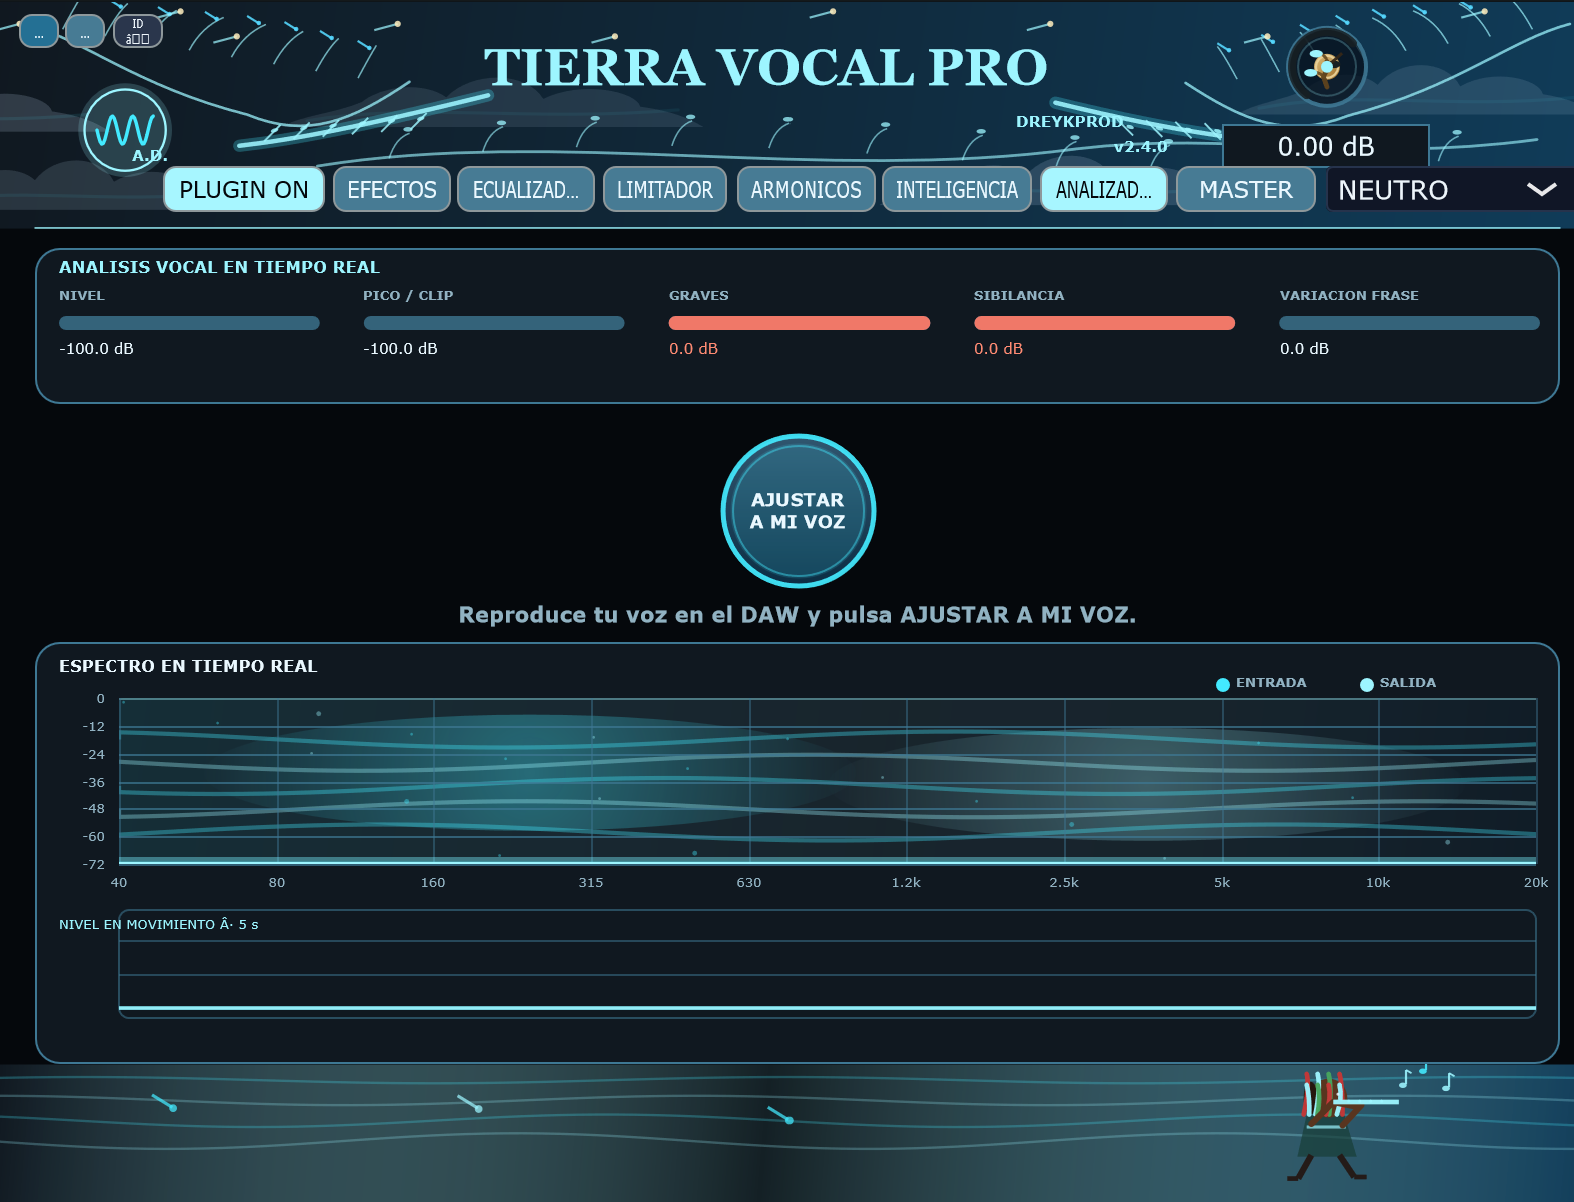
Task: Click the NIVEL meter bar
Action: 189,323
